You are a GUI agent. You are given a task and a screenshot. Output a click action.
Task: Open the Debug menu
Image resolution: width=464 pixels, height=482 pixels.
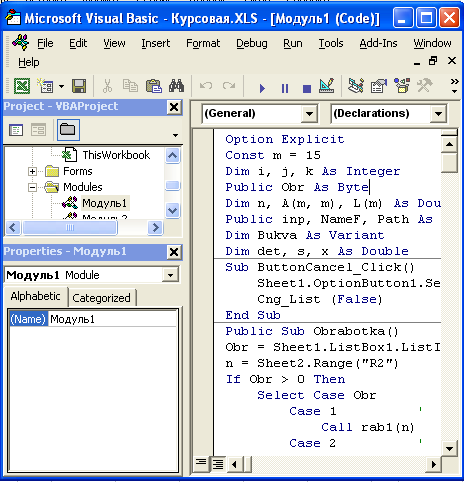point(252,43)
